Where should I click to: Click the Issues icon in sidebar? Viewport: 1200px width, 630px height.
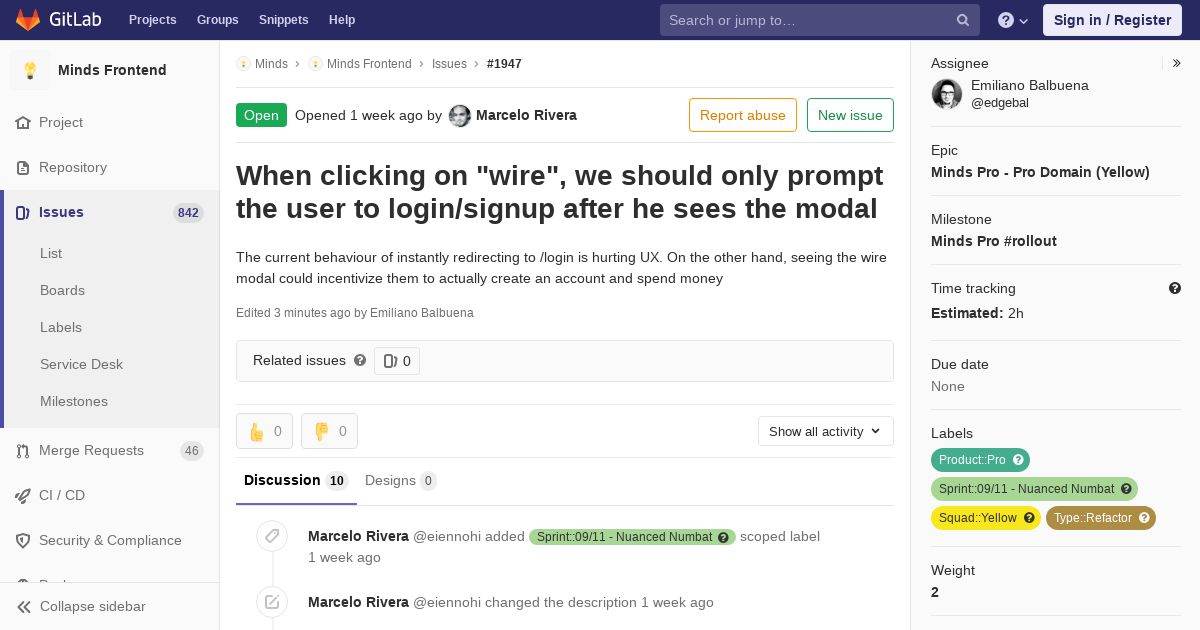click(x=23, y=212)
